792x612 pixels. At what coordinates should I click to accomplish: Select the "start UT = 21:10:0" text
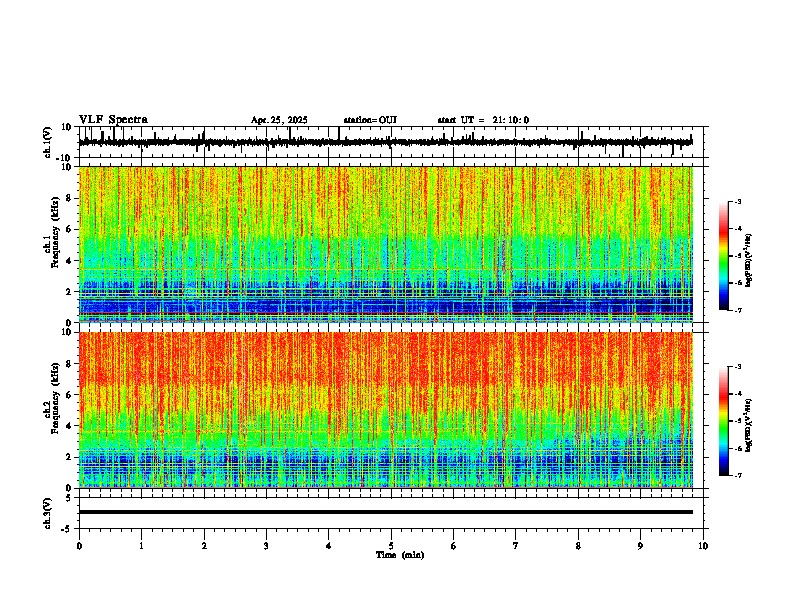[483, 120]
